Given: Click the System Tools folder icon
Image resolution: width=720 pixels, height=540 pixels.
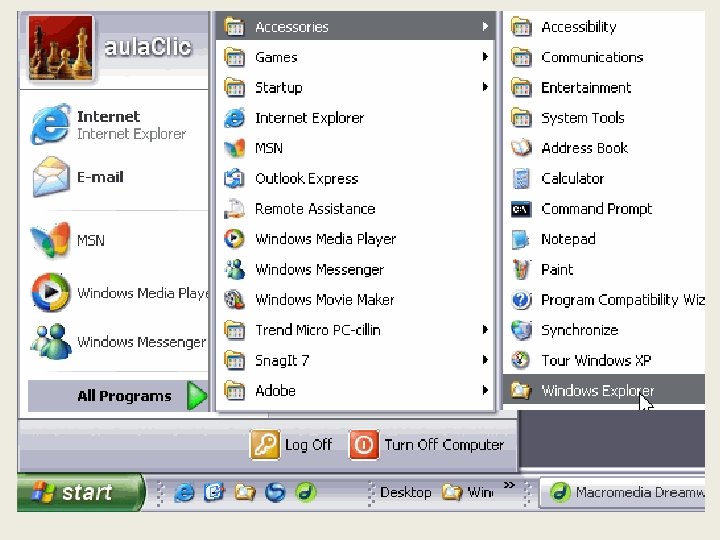Looking at the screenshot, I should pyautogui.click(x=521, y=118).
